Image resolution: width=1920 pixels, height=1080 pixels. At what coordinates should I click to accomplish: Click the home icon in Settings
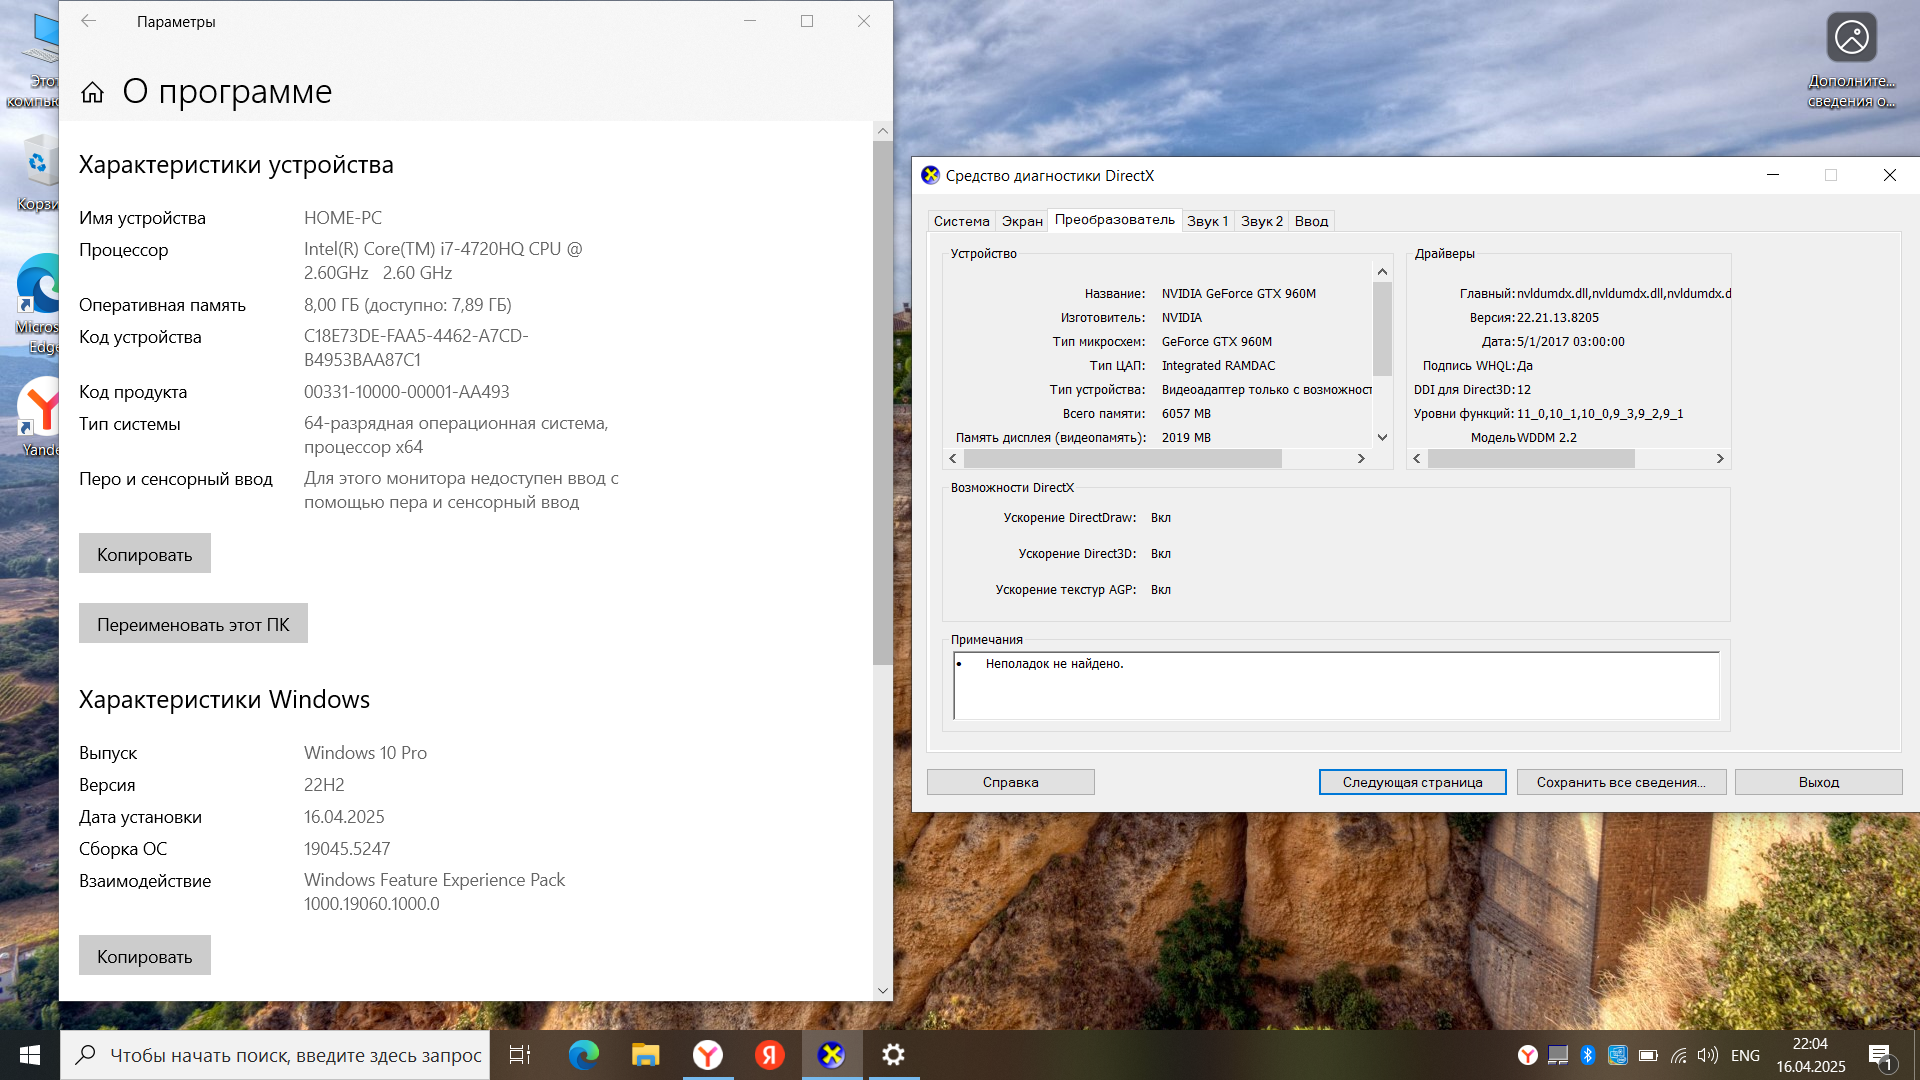[92, 93]
